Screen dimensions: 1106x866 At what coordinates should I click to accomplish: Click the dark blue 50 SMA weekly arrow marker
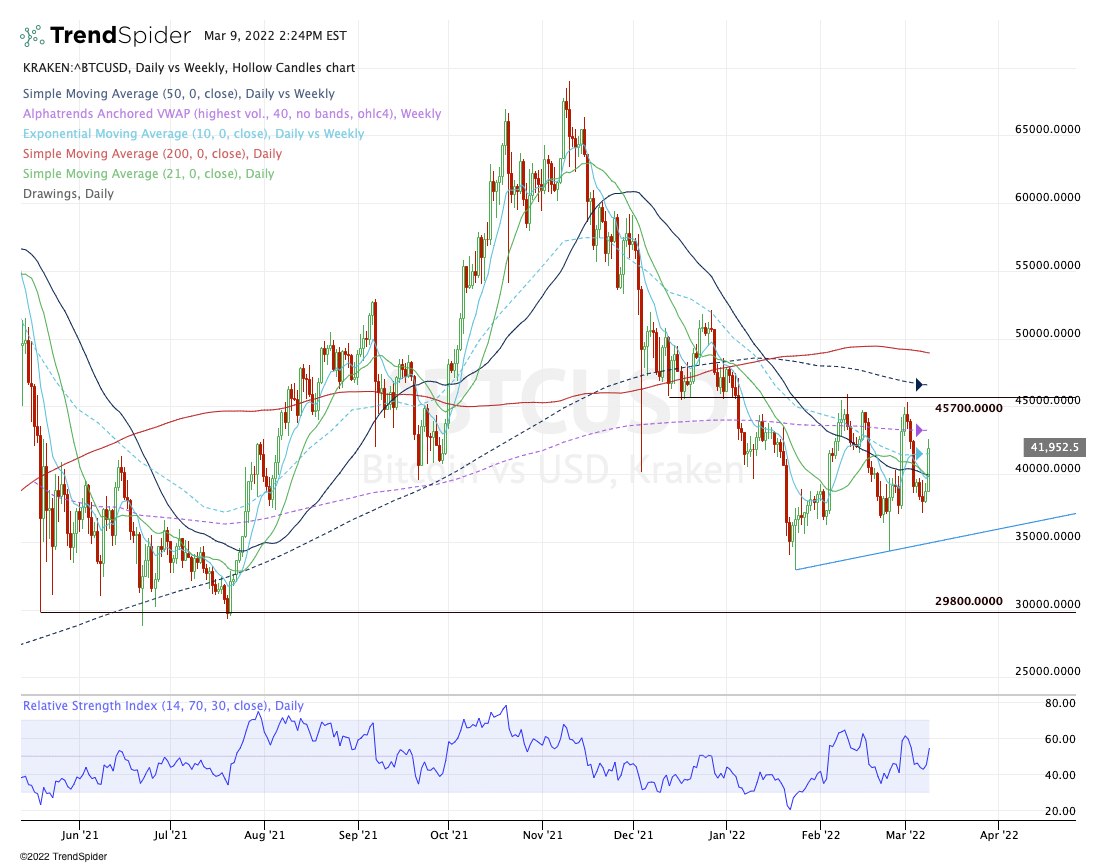click(920, 385)
